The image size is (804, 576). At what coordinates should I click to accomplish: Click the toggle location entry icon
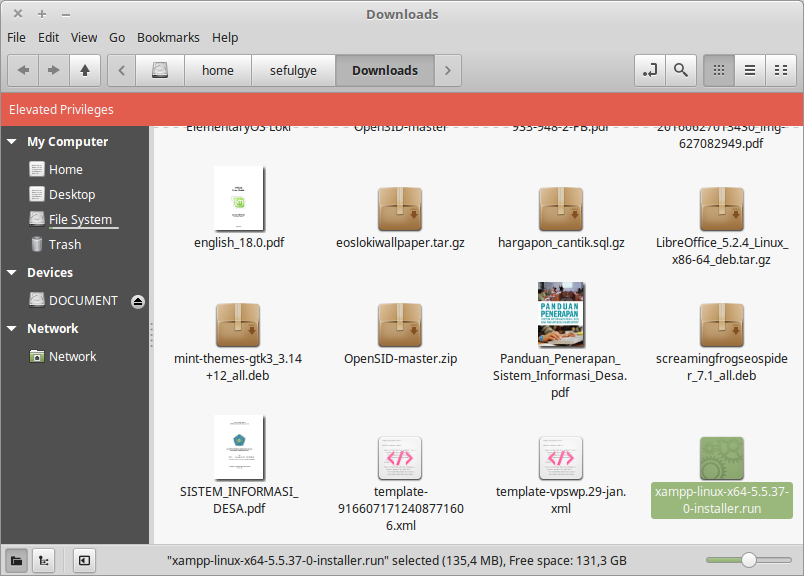[x=650, y=70]
